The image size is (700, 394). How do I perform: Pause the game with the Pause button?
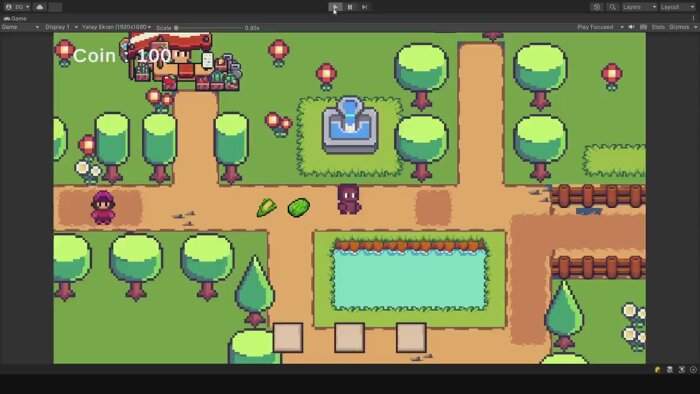(350, 7)
